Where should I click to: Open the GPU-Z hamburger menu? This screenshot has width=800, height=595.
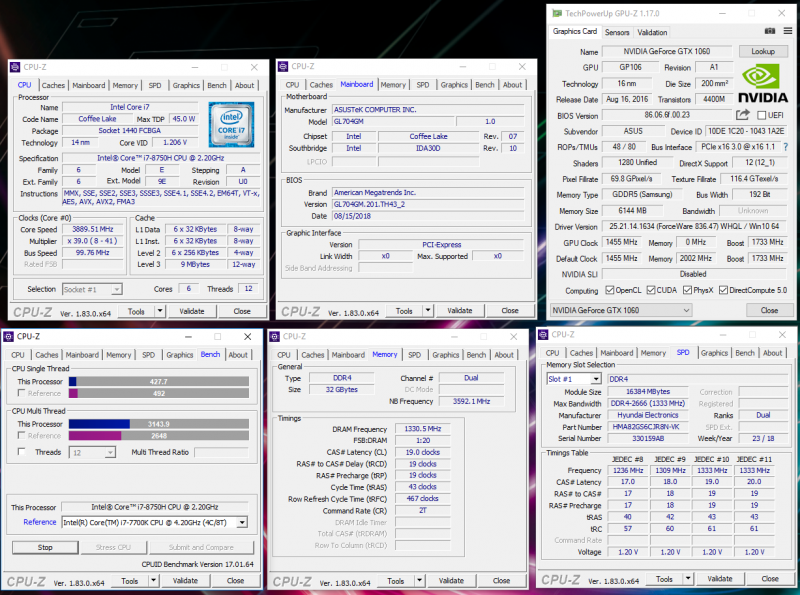[788, 31]
